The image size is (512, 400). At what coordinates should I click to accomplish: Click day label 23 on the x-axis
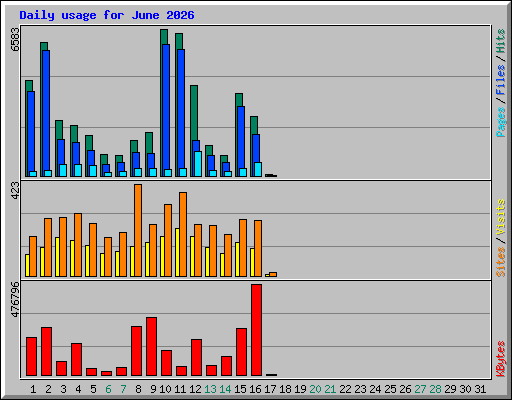coord(360,389)
